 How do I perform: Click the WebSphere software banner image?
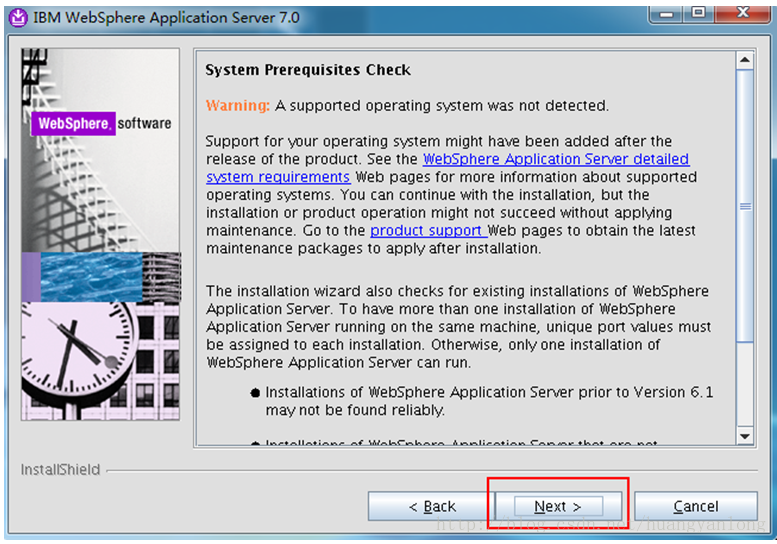coord(101,234)
